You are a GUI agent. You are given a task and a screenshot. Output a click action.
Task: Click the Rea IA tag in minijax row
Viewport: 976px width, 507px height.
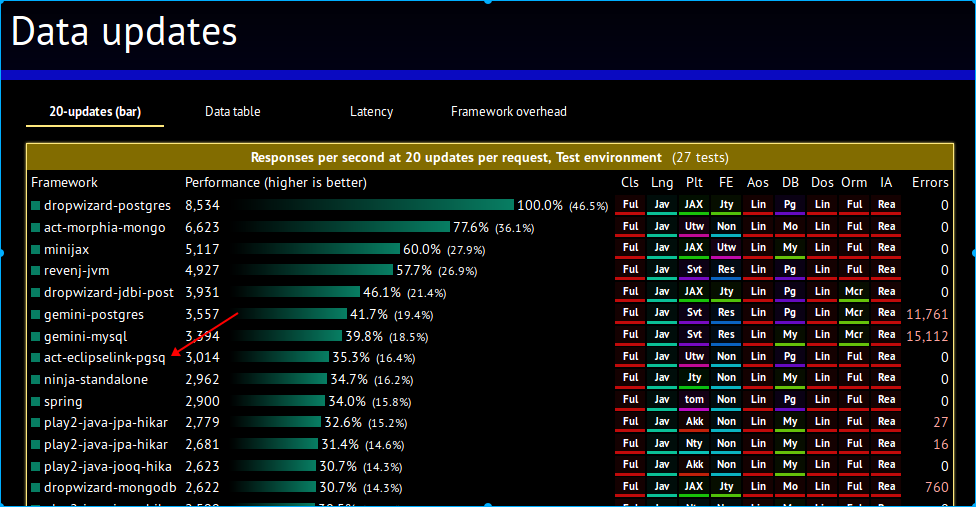[886, 248]
